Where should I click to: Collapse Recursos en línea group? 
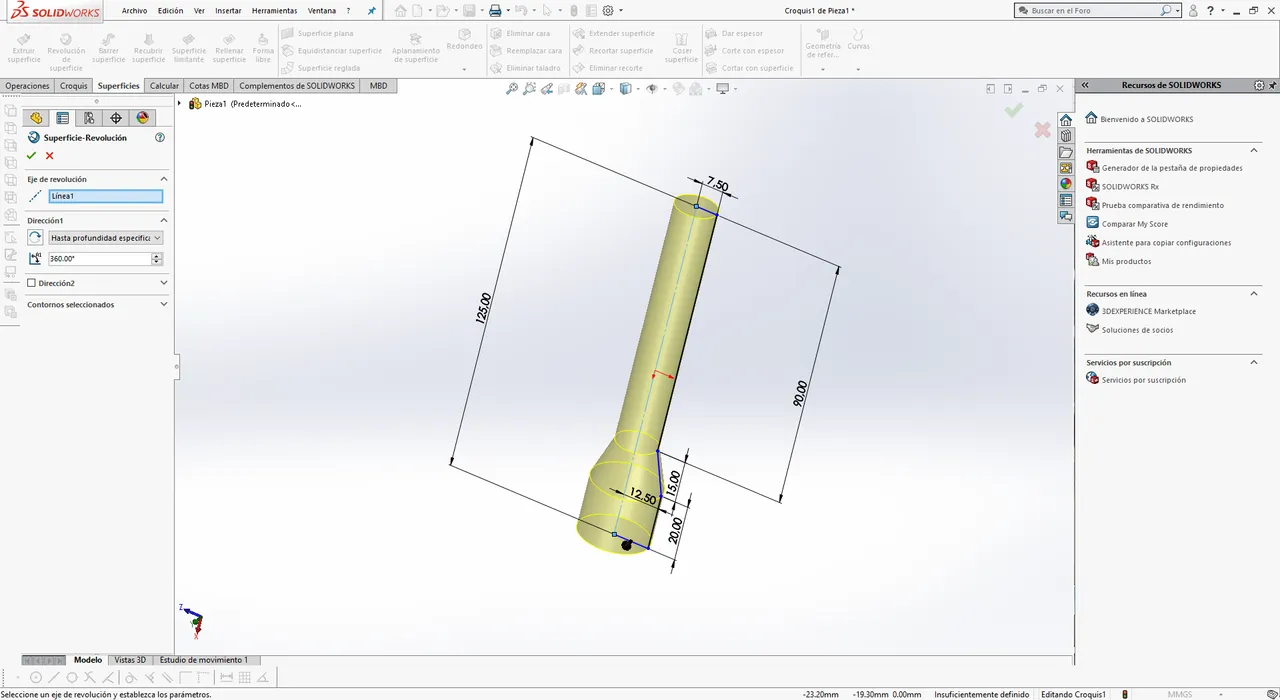pos(1254,294)
